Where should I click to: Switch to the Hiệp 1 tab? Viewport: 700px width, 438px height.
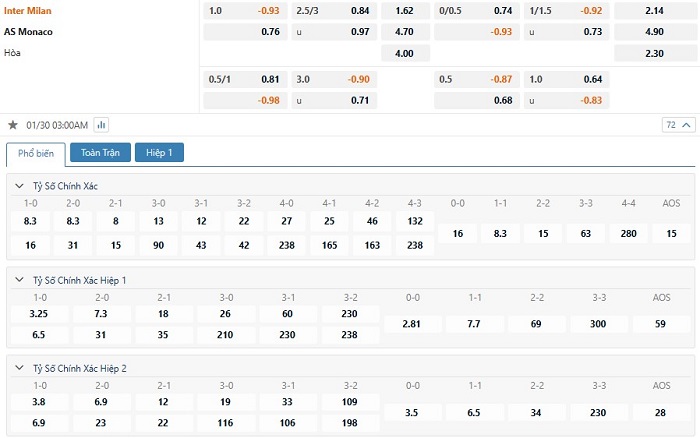point(159,153)
